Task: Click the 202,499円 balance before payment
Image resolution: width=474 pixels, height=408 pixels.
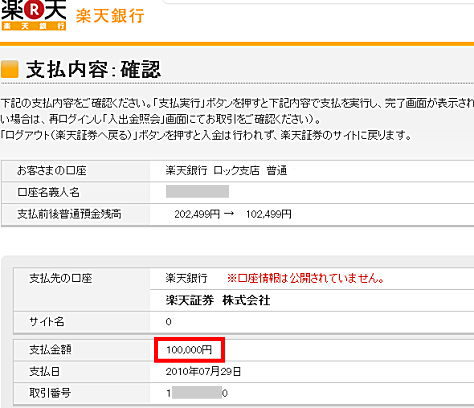Action: [197, 214]
